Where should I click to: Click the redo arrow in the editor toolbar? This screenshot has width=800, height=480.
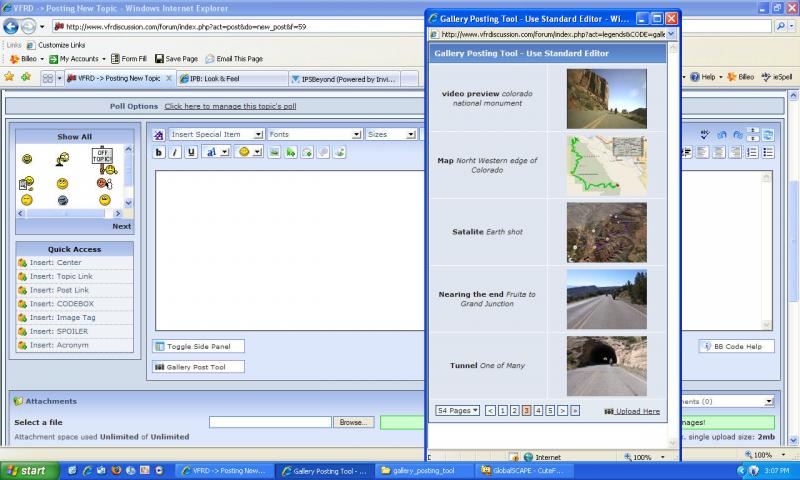coord(738,135)
